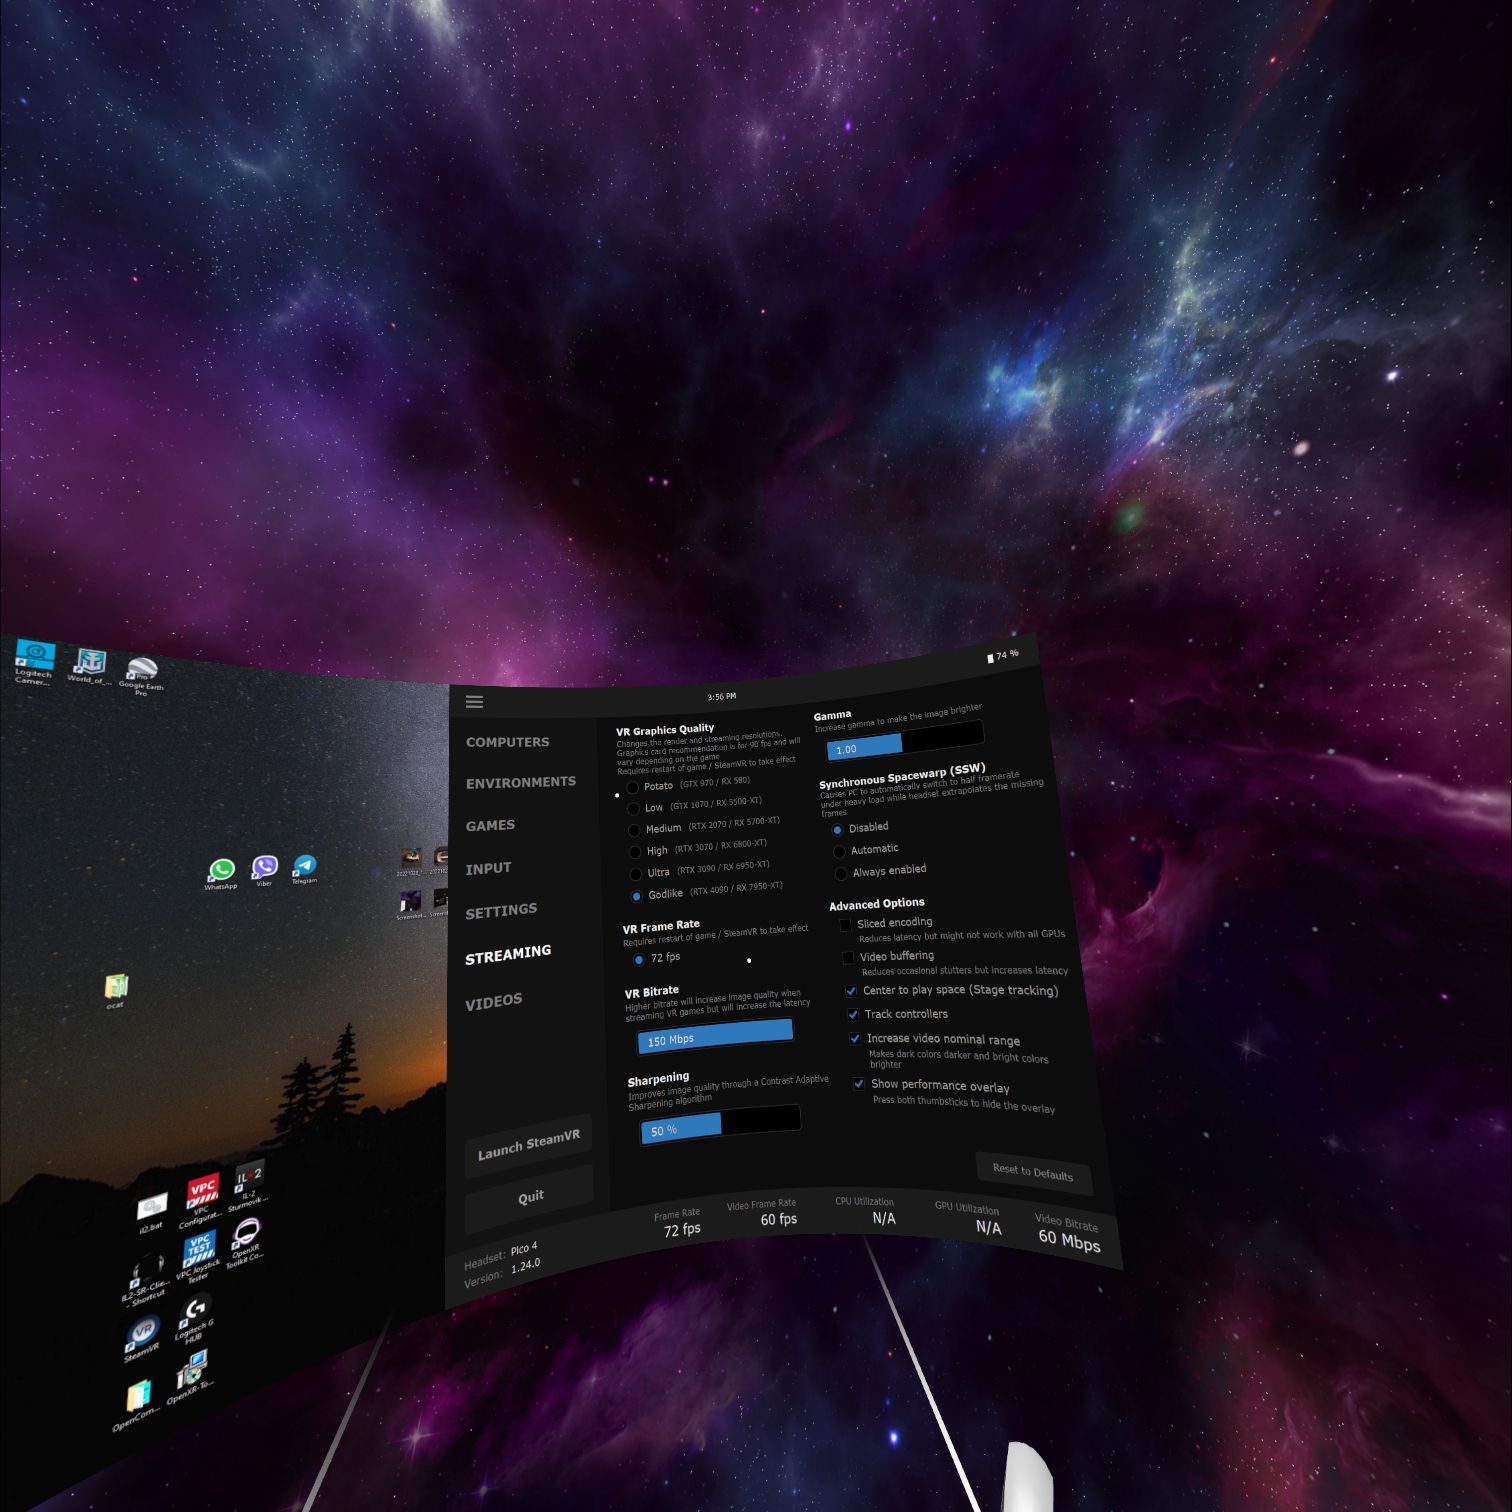Viewport: 1512px width, 1512px height.
Task: Click the Pico 4 headset label
Action: pos(524,1248)
